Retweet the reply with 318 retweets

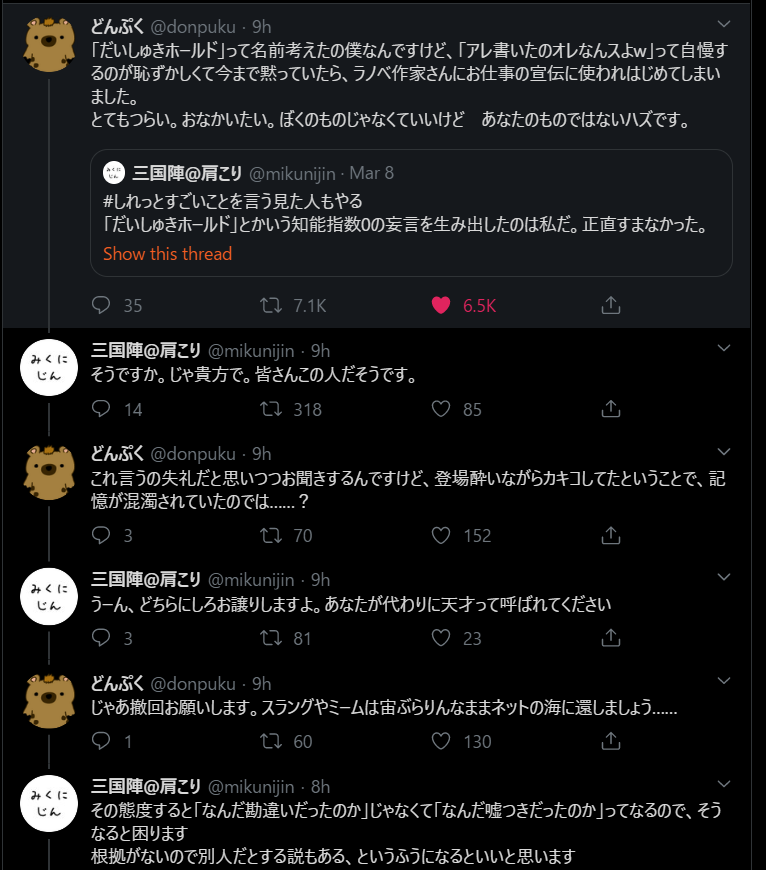click(x=270, y=409)
